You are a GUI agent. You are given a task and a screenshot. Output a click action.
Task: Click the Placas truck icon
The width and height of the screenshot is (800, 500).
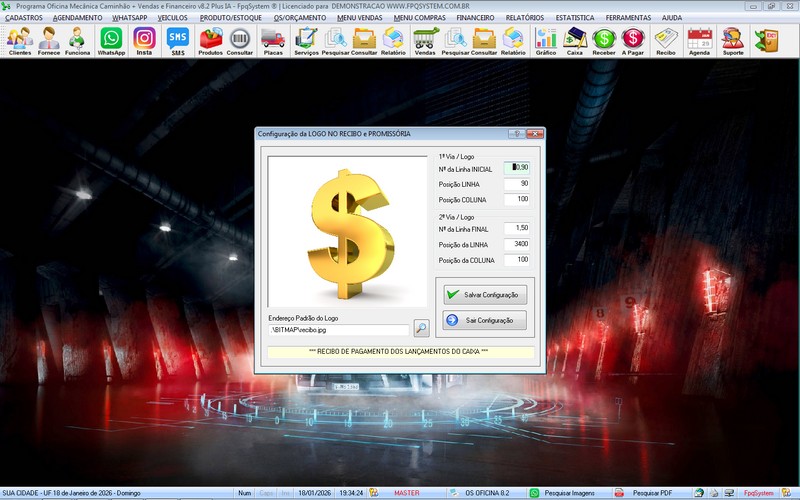pyautogui.click(x=272, y=41)
